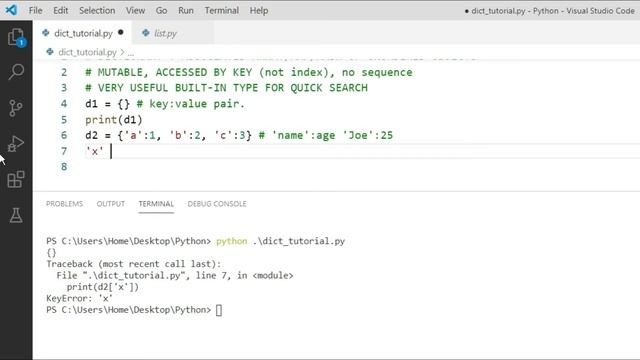Open the Explorer view in activity bar

(x=16, y=37)
